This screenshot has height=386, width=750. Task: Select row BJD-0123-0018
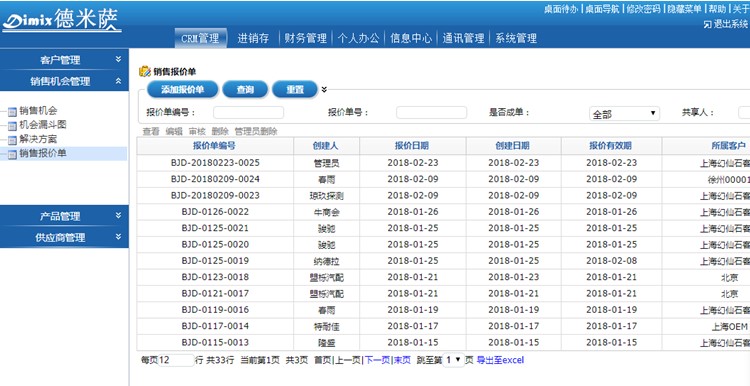point(443,277)
